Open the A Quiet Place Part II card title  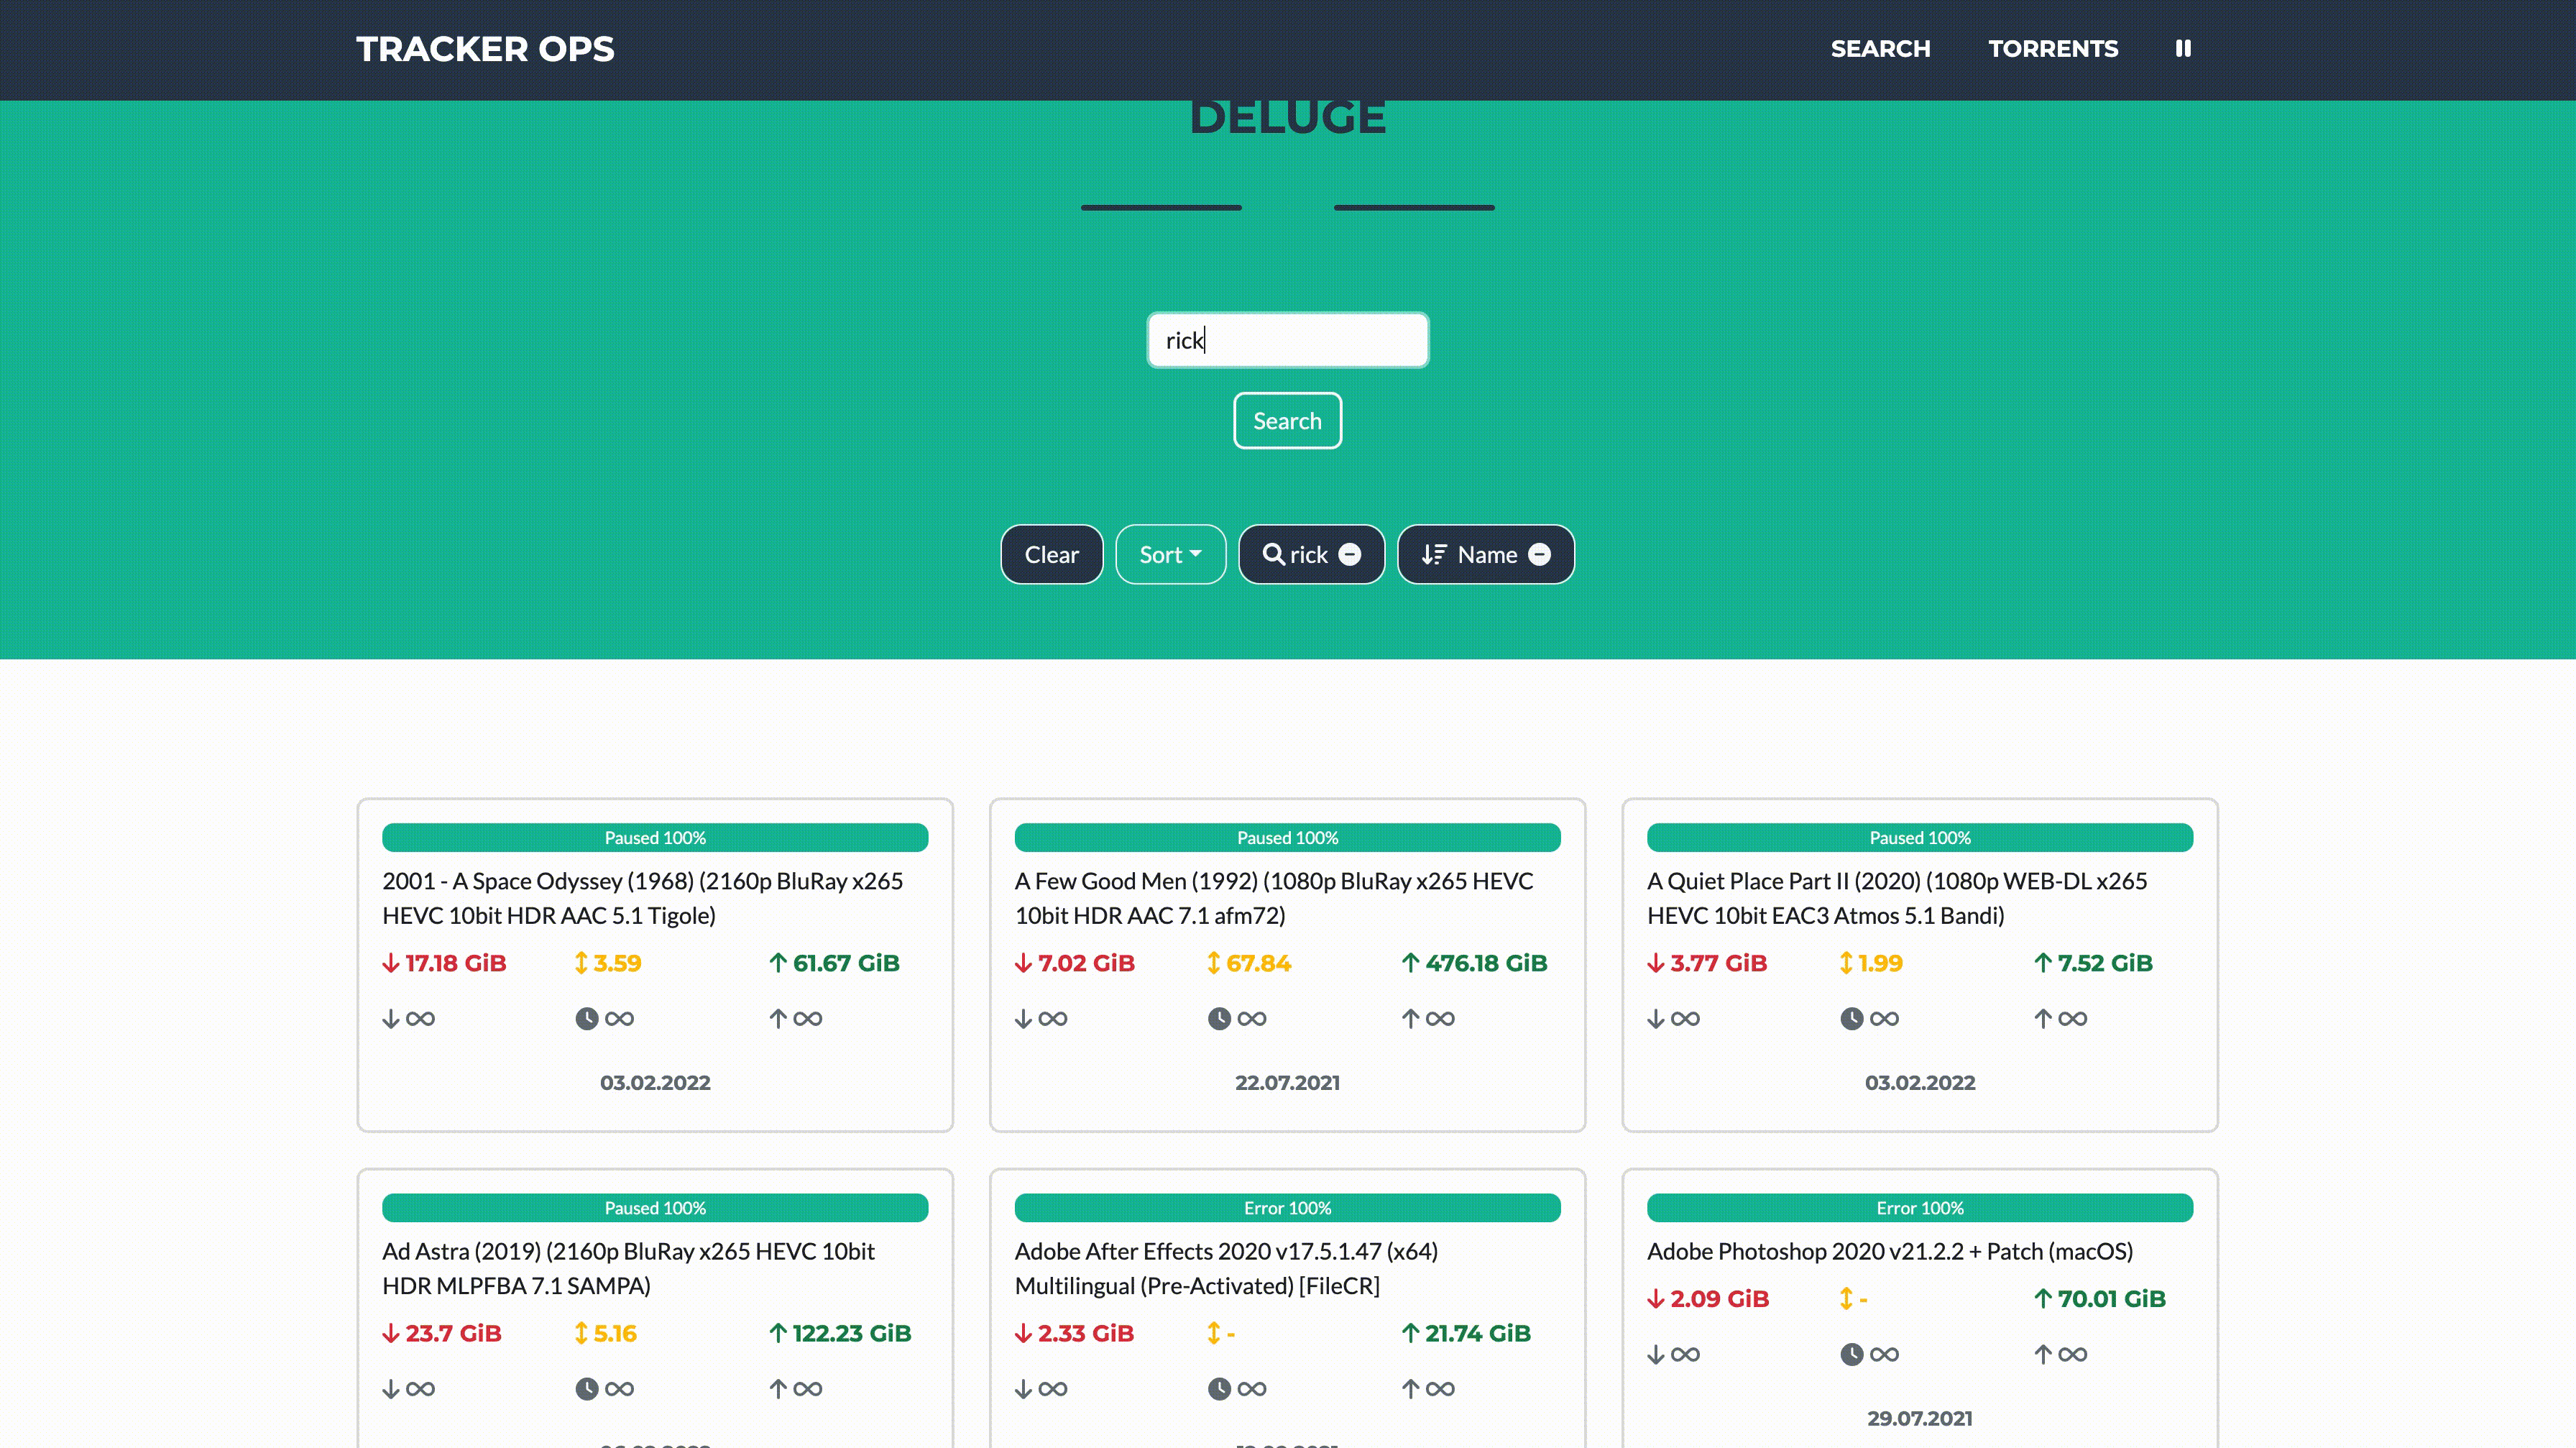(1896, 897)
